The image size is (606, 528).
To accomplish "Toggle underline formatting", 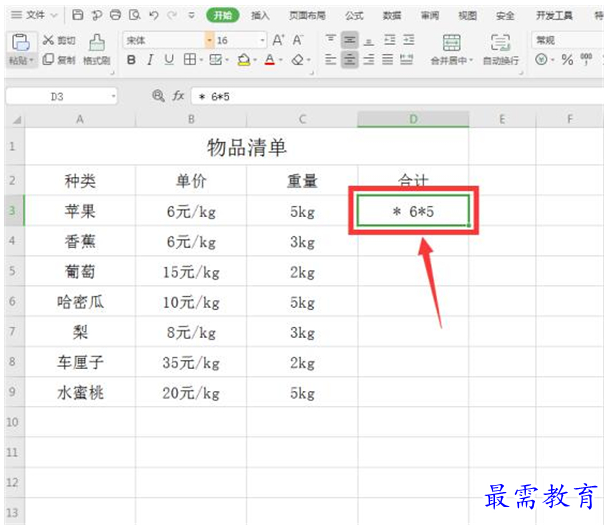I will [x=169, y=60].
